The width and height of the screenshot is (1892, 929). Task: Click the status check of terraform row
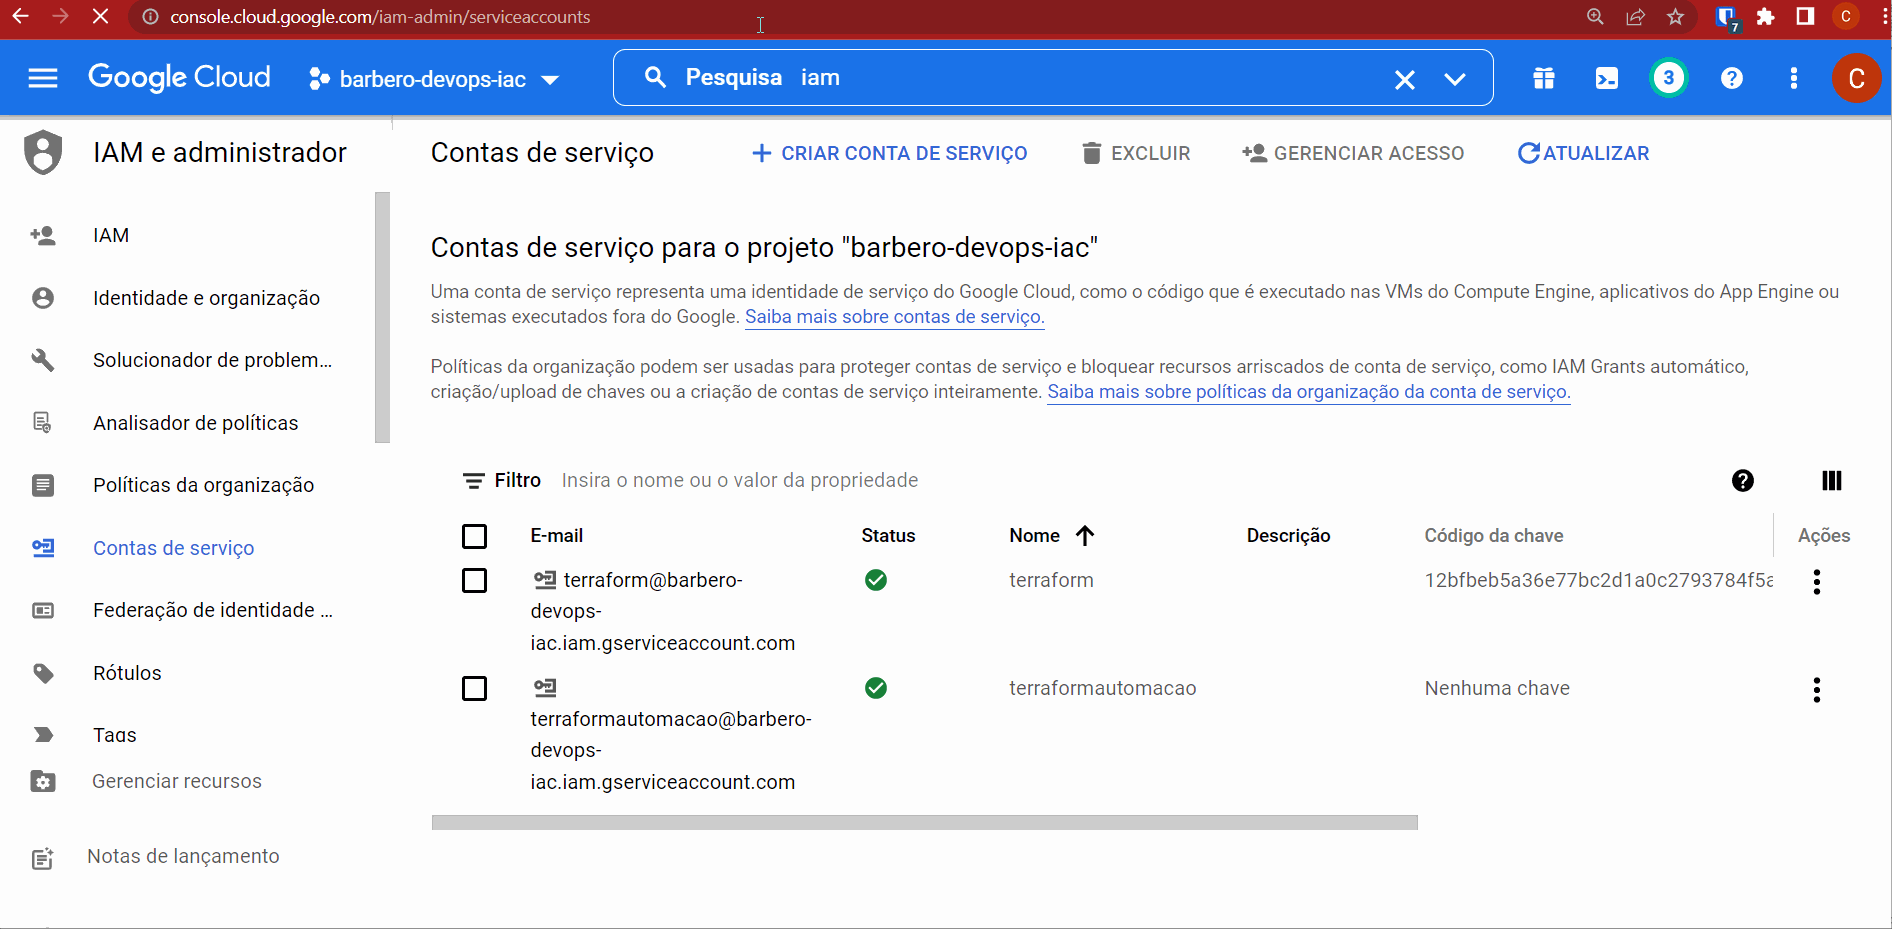pos(876,580)
